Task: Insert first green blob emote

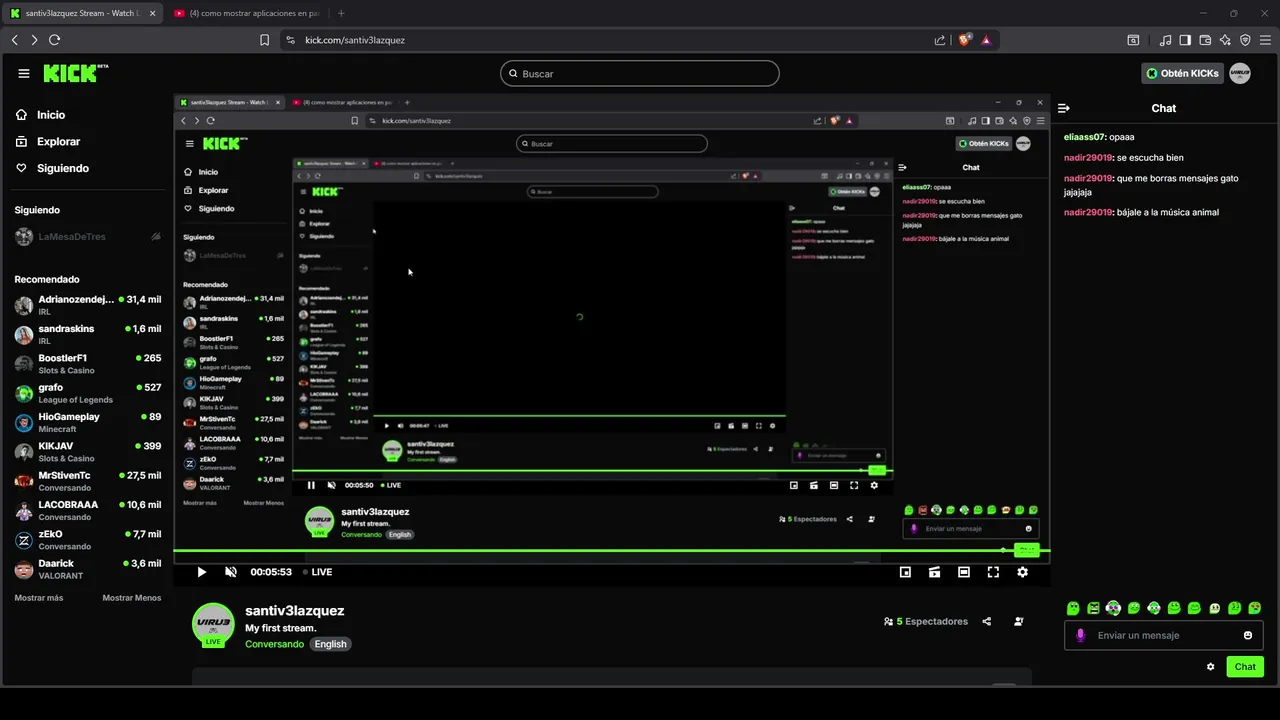Action: (1073, 608)
